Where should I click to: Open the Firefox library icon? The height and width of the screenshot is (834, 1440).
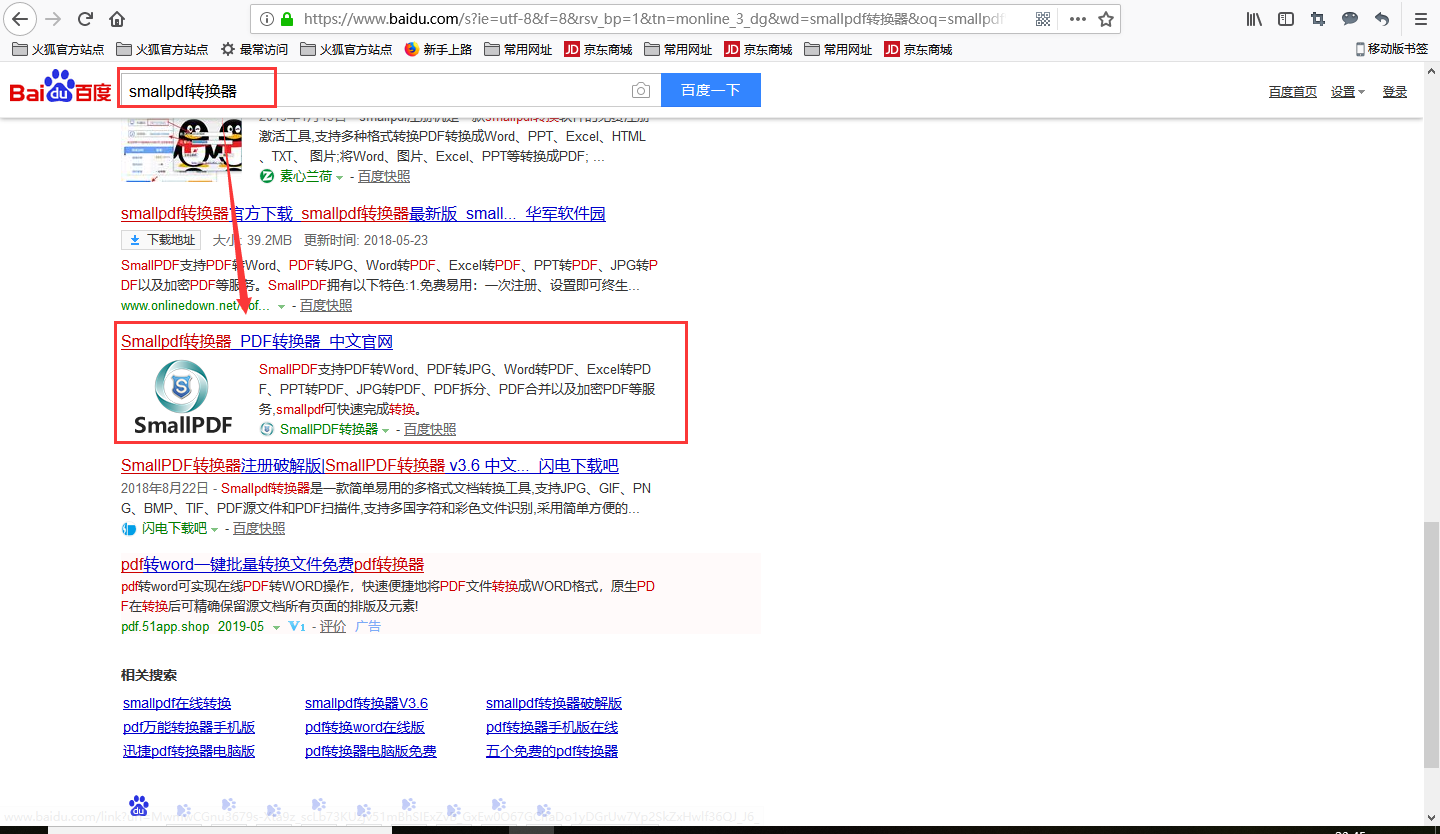click(1254, 19)
